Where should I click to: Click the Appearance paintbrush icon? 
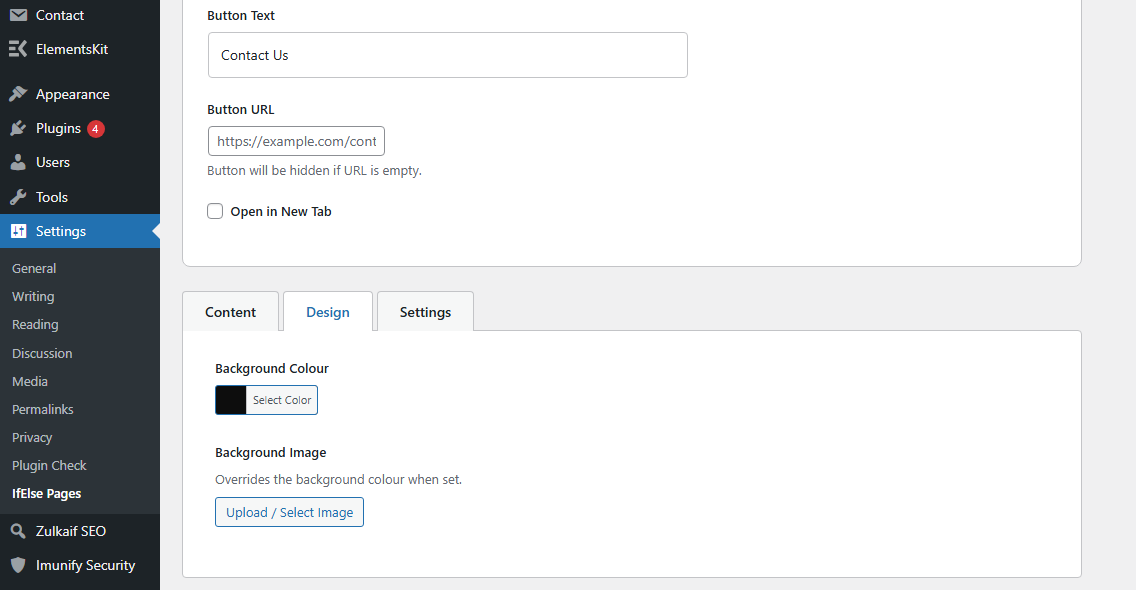point(18,94)
